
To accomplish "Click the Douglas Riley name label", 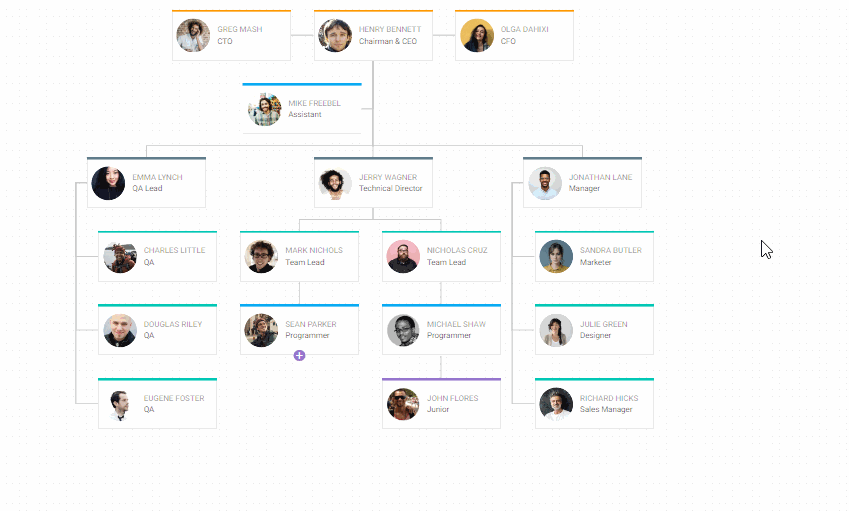I will pos(172,324).
